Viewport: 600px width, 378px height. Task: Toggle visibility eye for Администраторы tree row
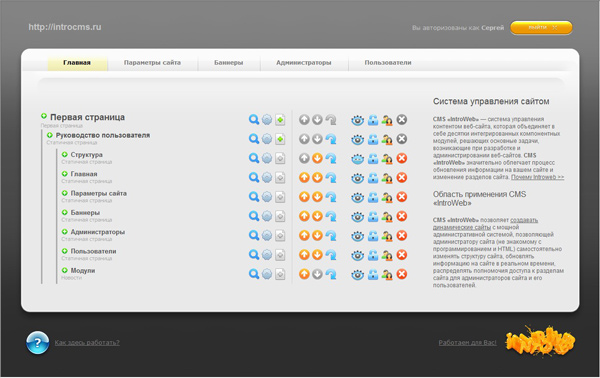coord(357,236)
